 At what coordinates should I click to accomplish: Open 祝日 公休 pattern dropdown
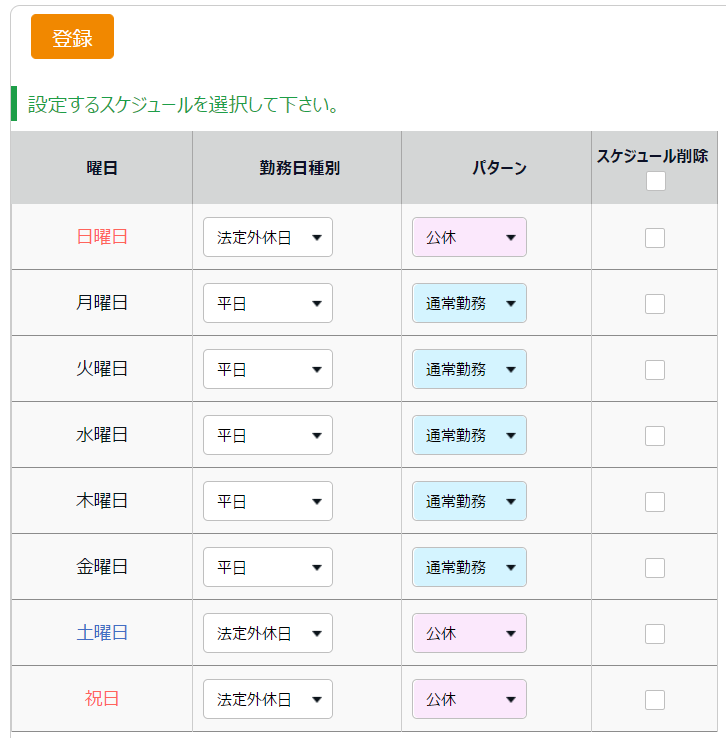[x=469, y=699]
